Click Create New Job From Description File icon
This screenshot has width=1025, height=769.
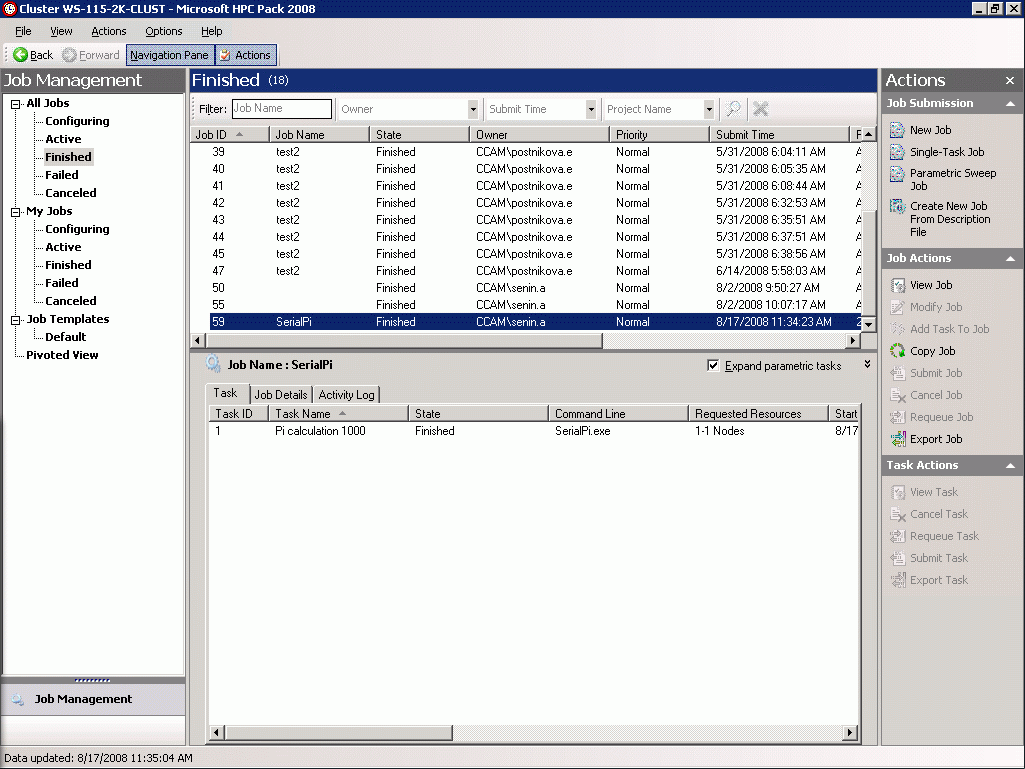(x=898, y=207)
